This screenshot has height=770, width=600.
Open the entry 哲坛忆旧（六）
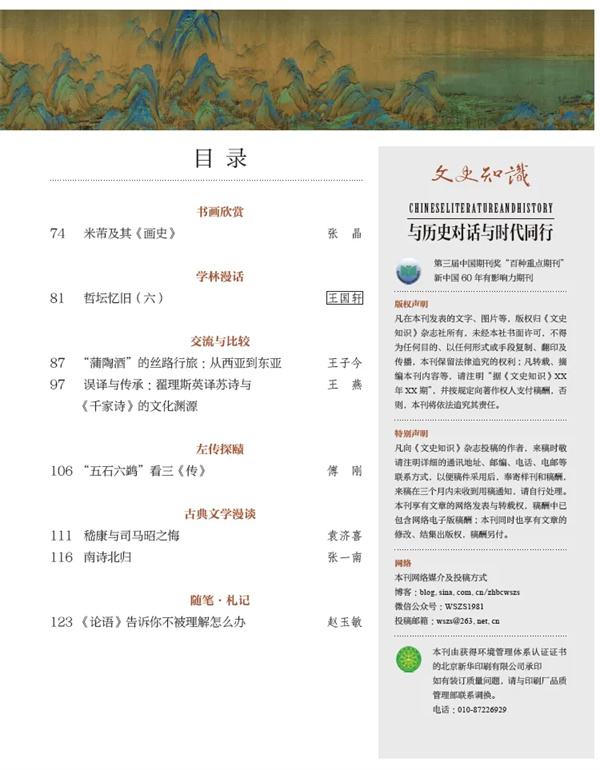(x=123, y=298)
